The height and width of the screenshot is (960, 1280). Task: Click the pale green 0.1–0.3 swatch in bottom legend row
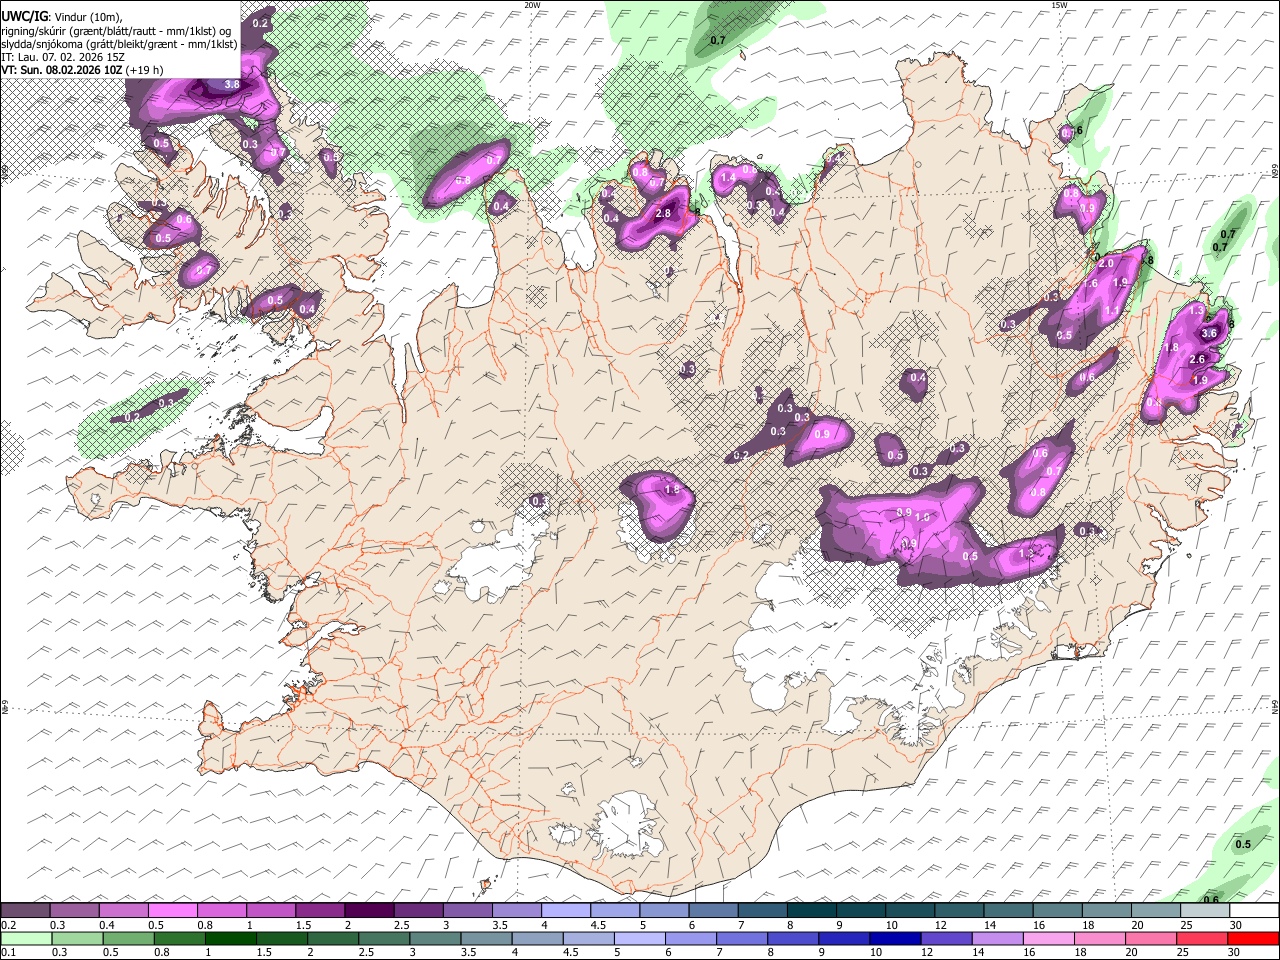click(26, 938)
